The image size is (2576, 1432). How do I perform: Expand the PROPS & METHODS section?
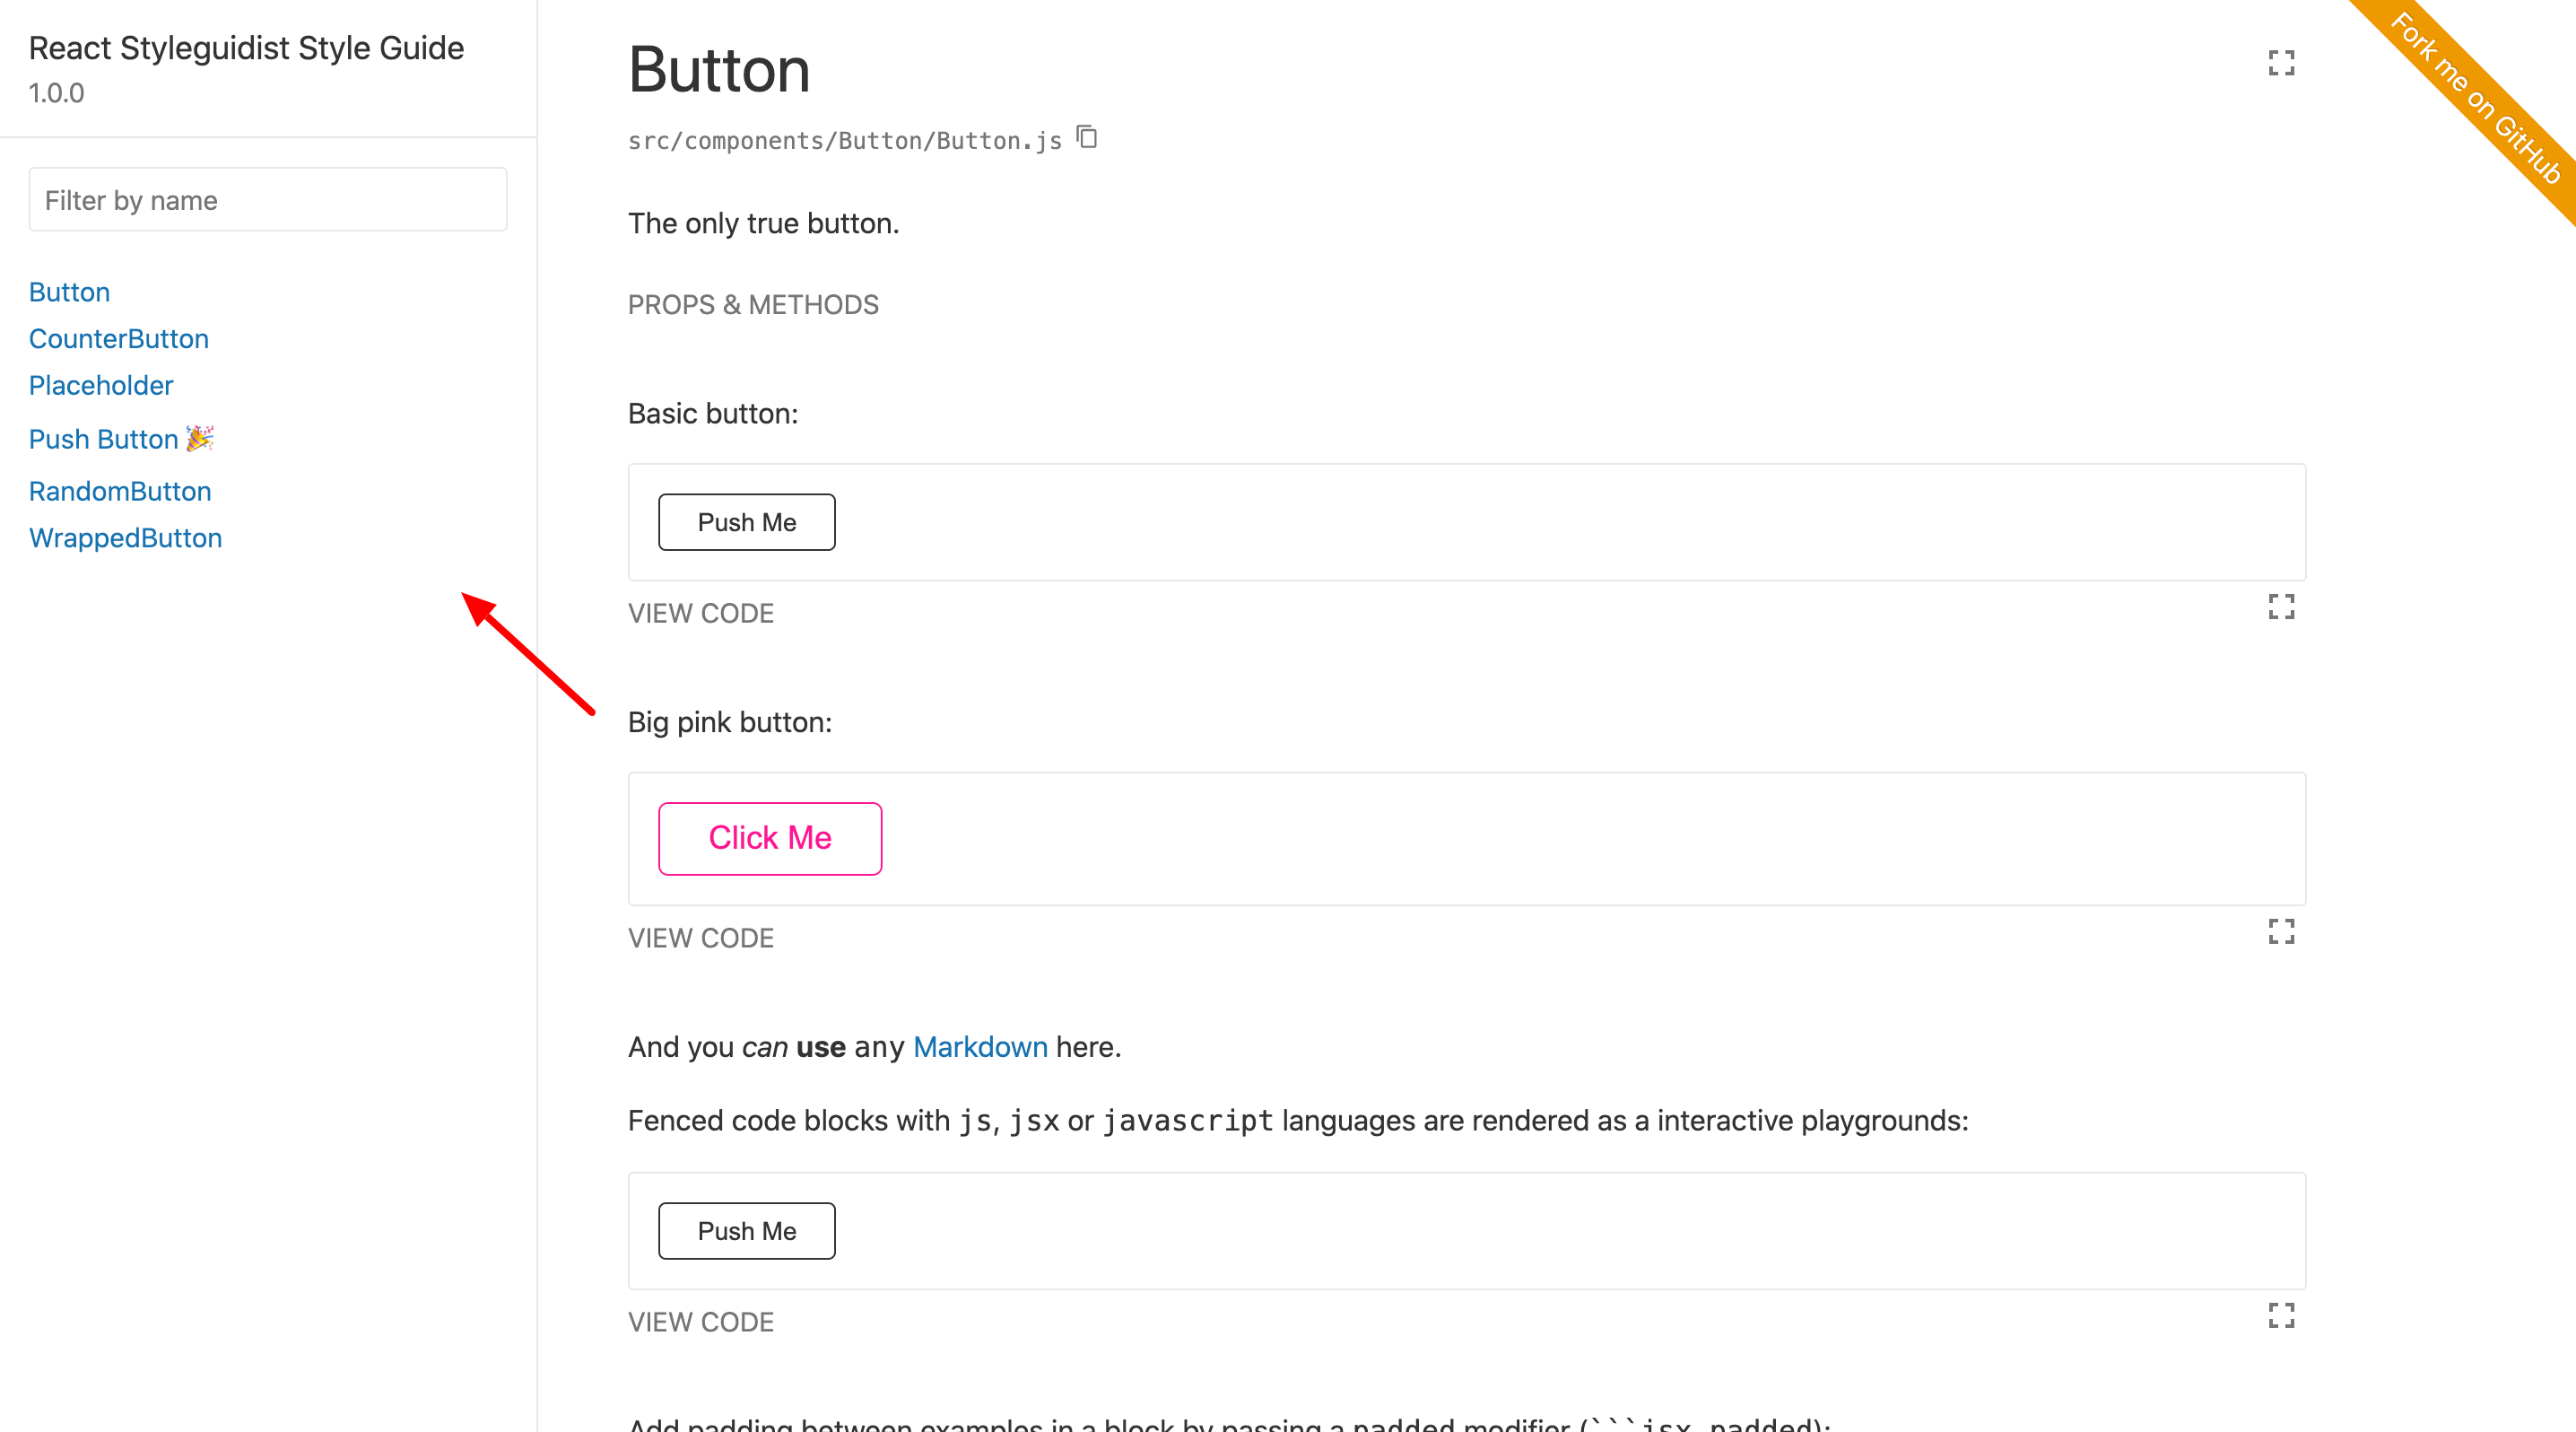coord(753,304)
